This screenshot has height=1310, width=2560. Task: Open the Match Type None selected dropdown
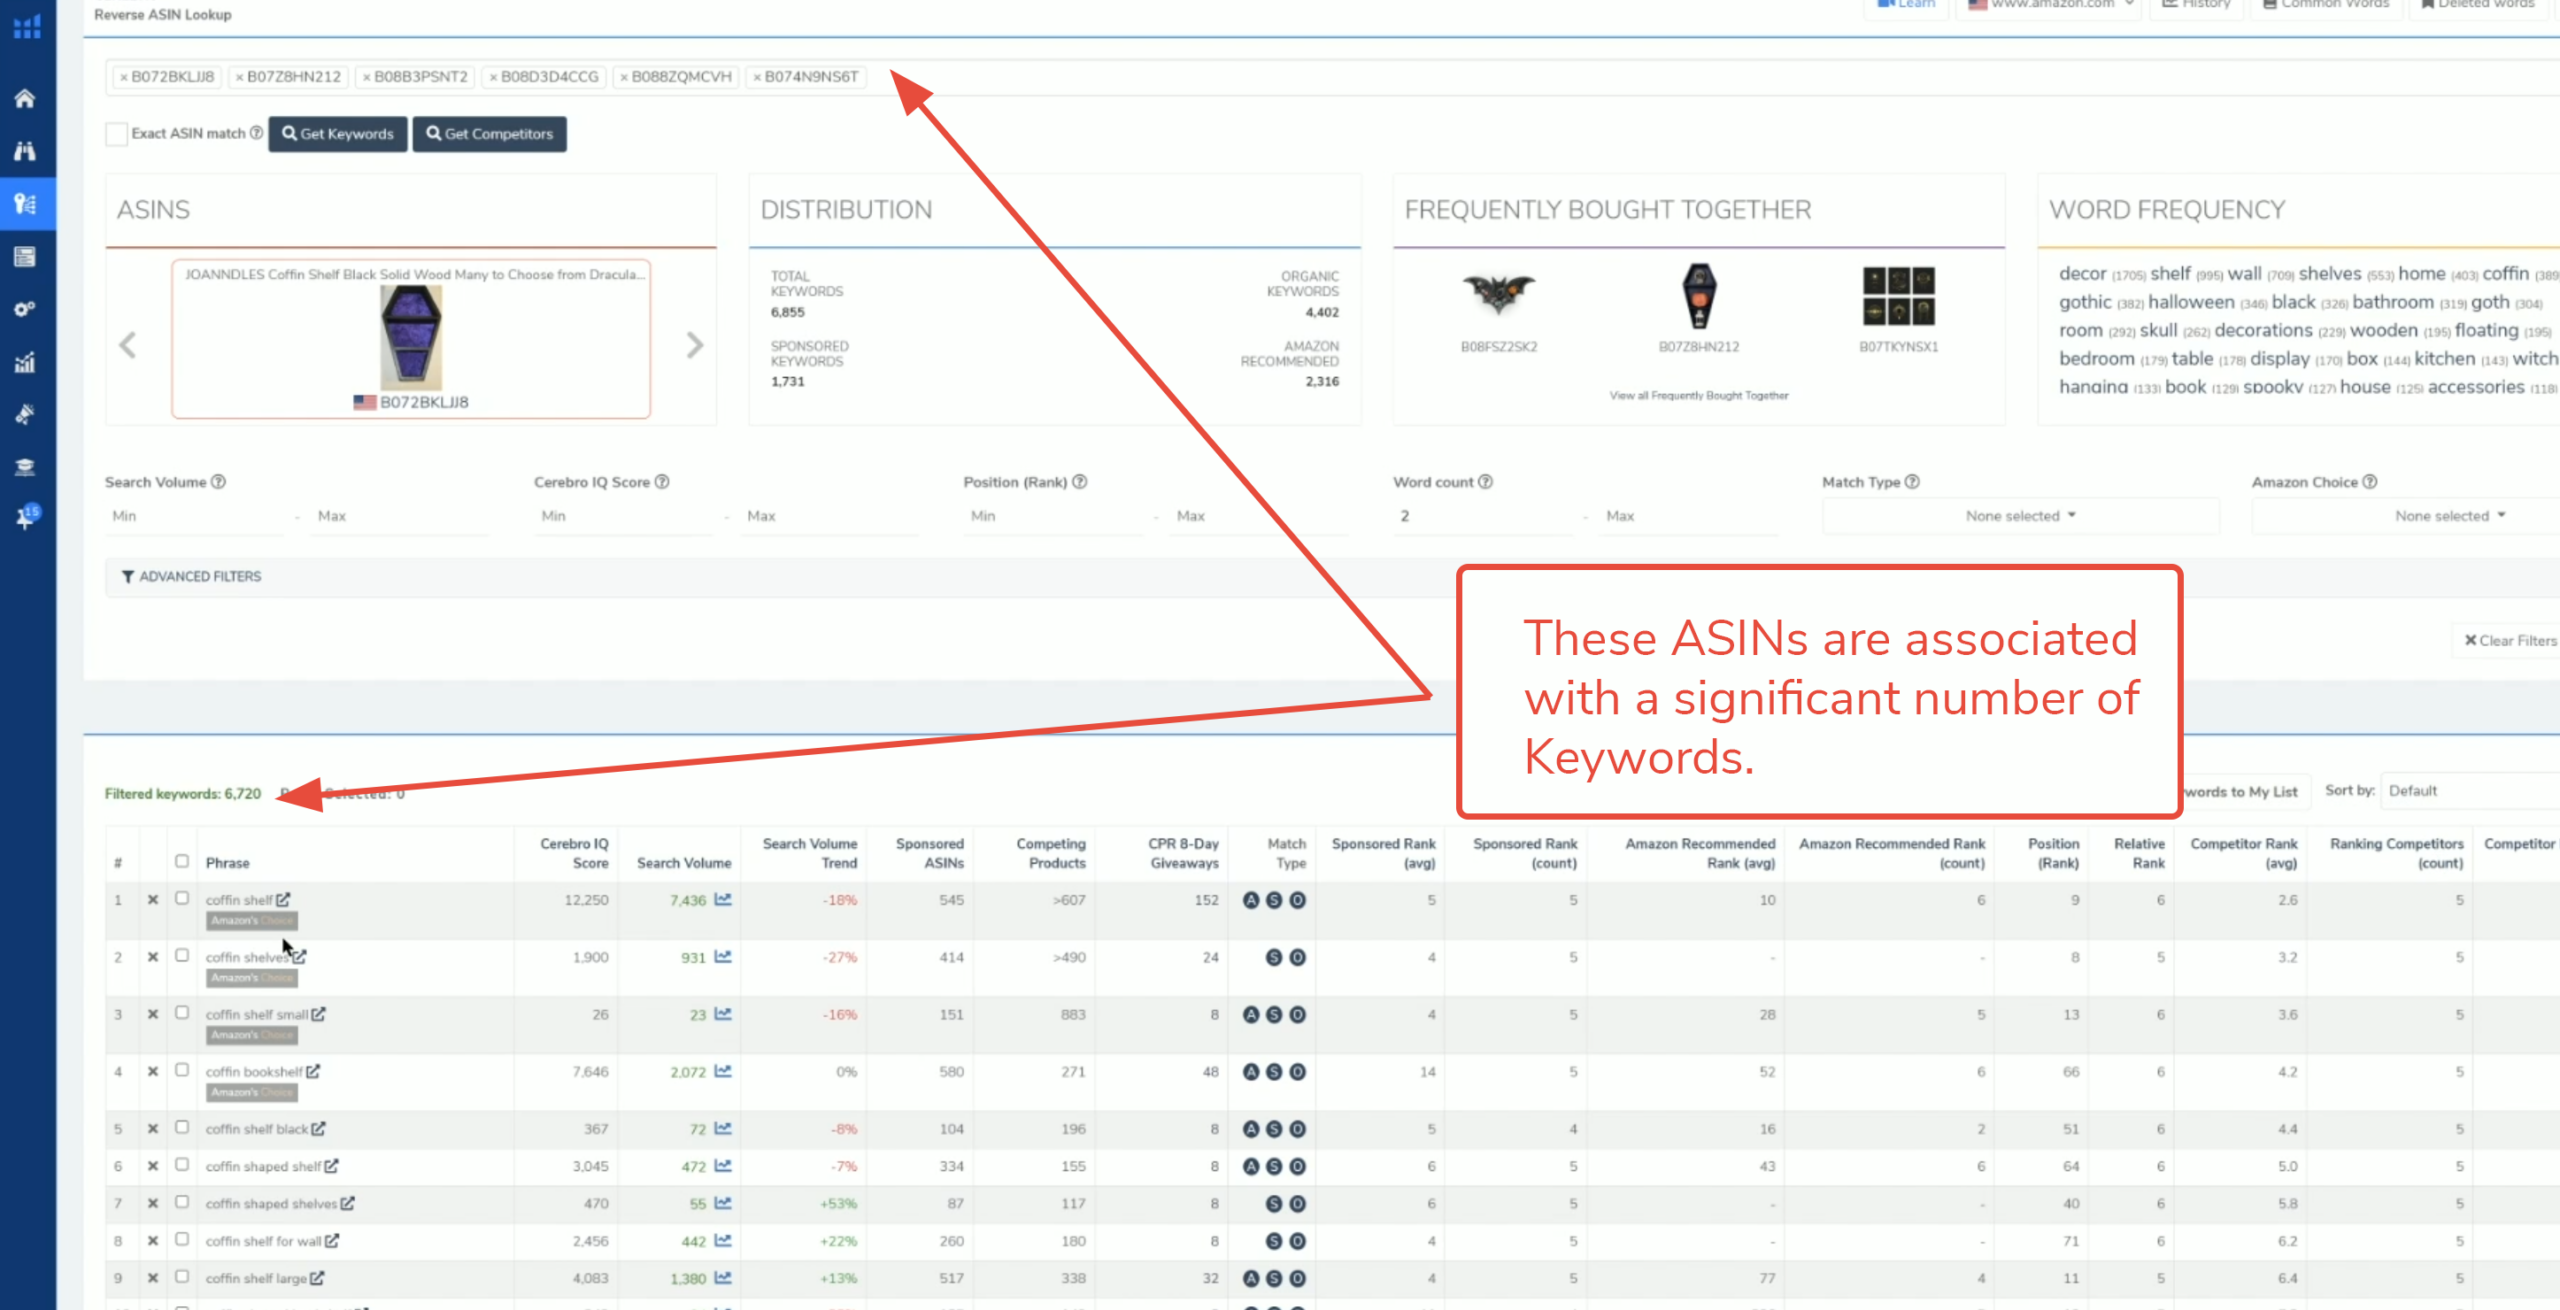pyautogui.click(x=2020, y=516)
